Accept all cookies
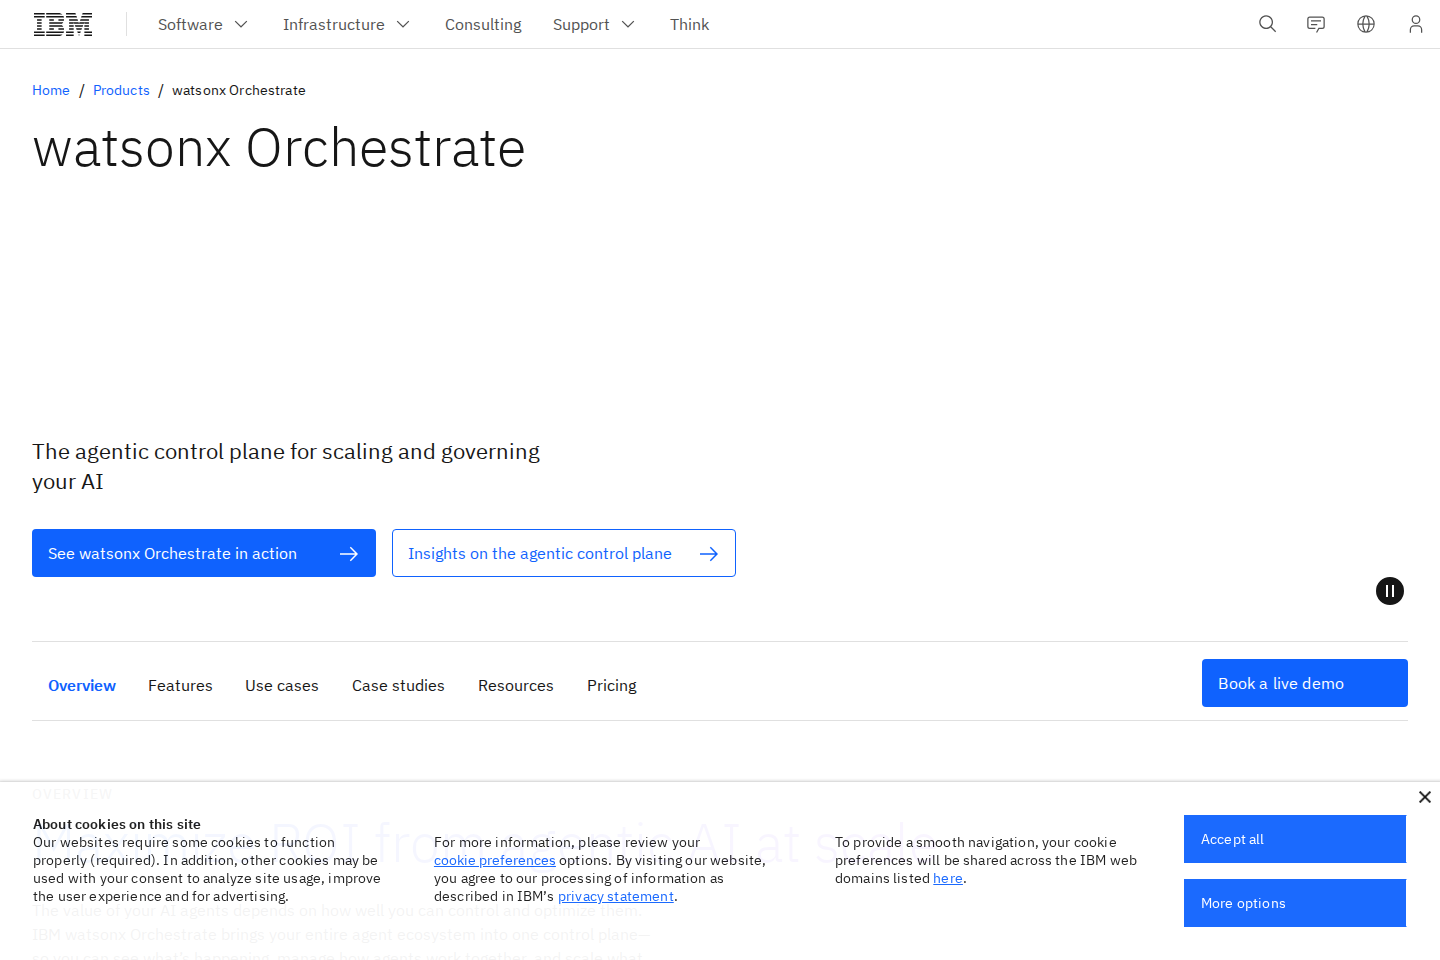 coord(1295,839)
